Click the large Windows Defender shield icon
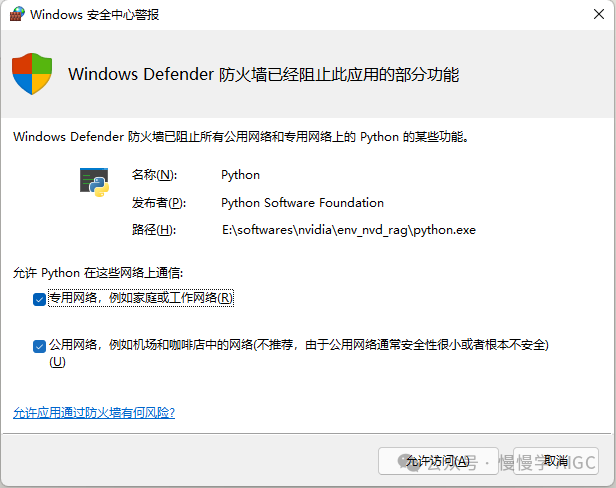This screenshot has width=616, height=488. [32, 74]
